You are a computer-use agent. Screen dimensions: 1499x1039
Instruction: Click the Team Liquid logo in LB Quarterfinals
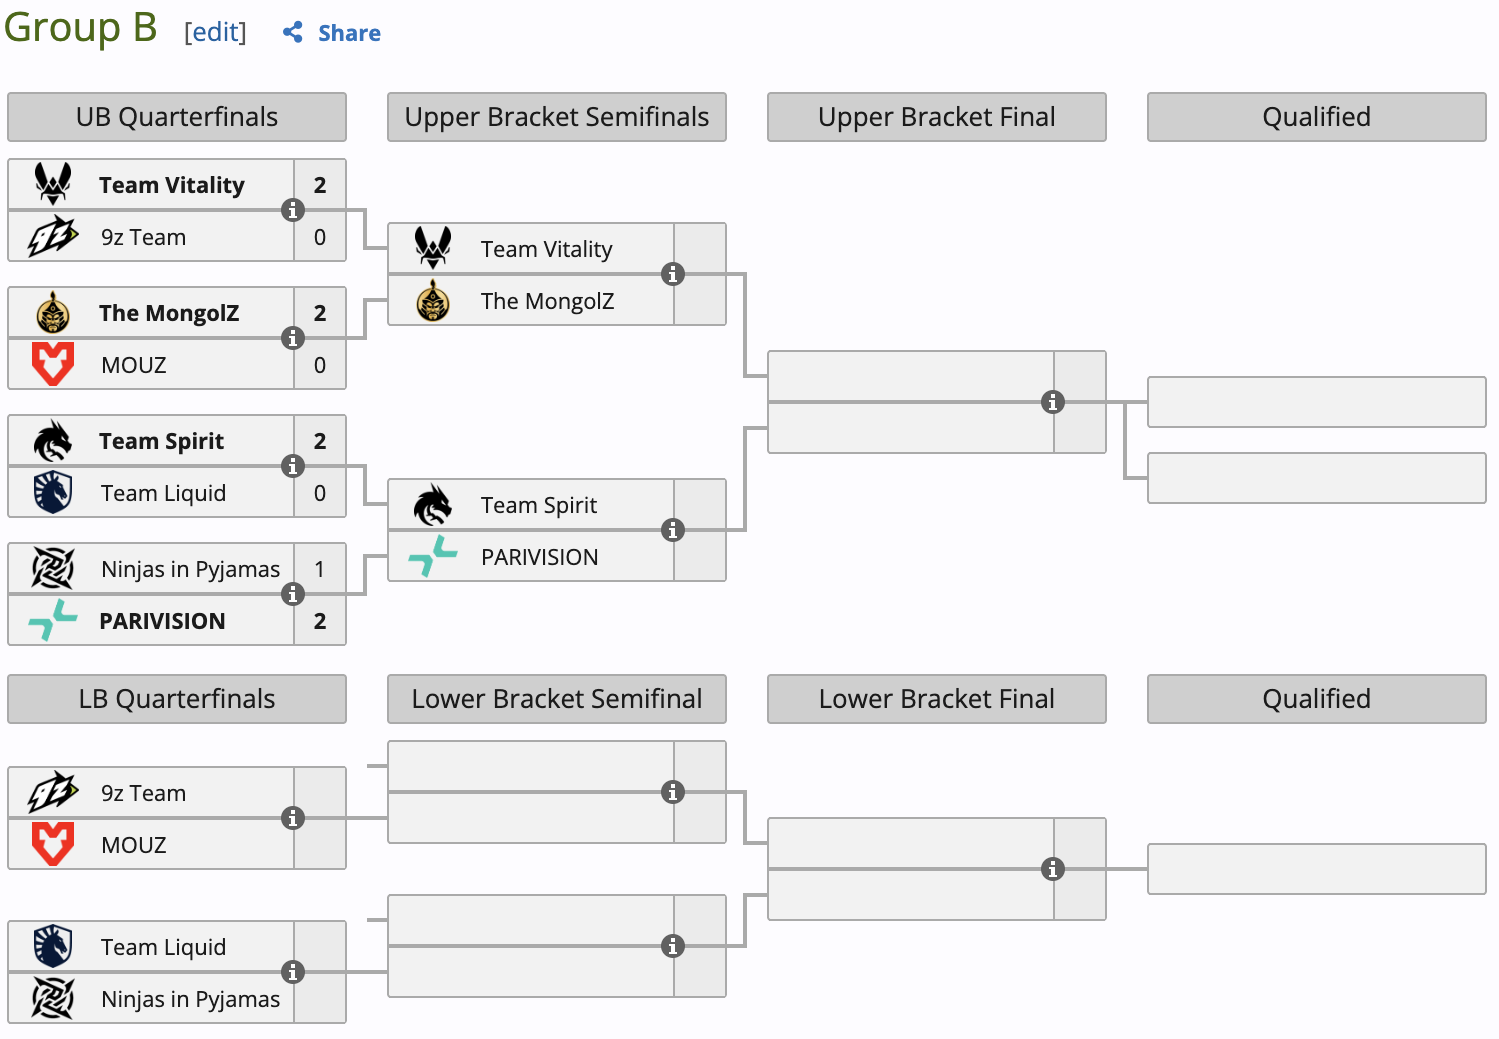(x=53, y=946)
